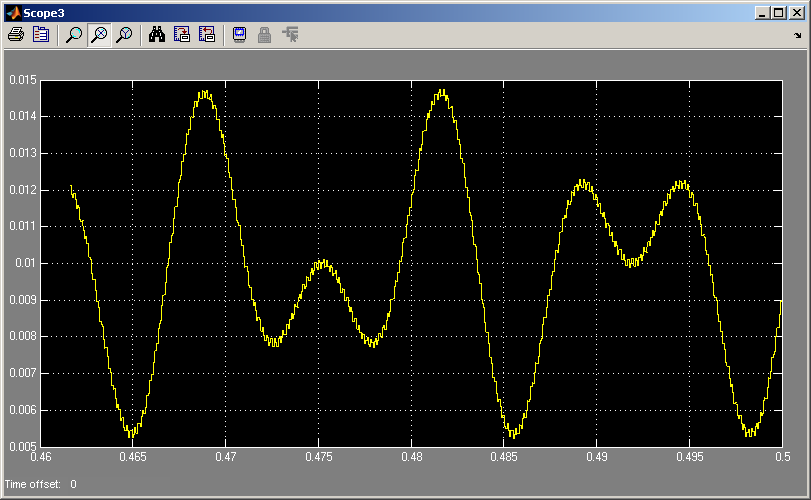Screen dimensions: 811x500
Task: Toggle the floating scope icon
Action: [239, 35]
